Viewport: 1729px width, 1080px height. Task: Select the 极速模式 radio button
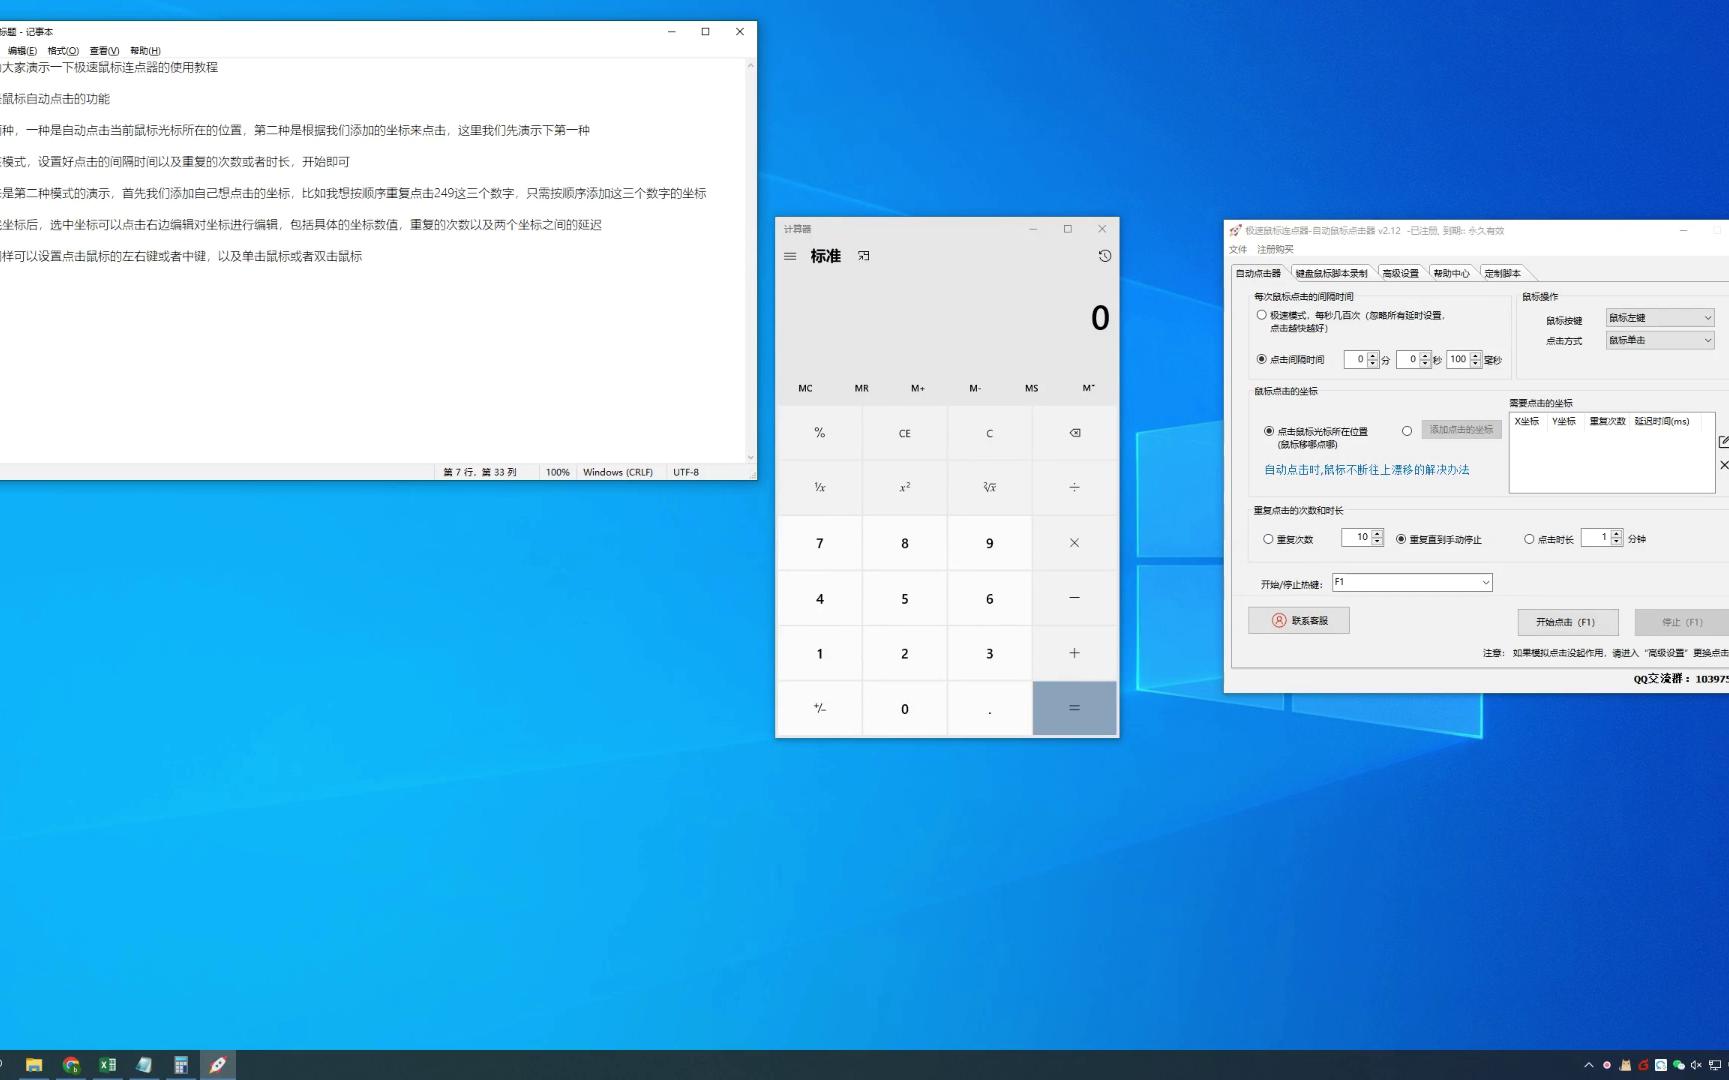pyautogui.click(x=1261, y=315)
